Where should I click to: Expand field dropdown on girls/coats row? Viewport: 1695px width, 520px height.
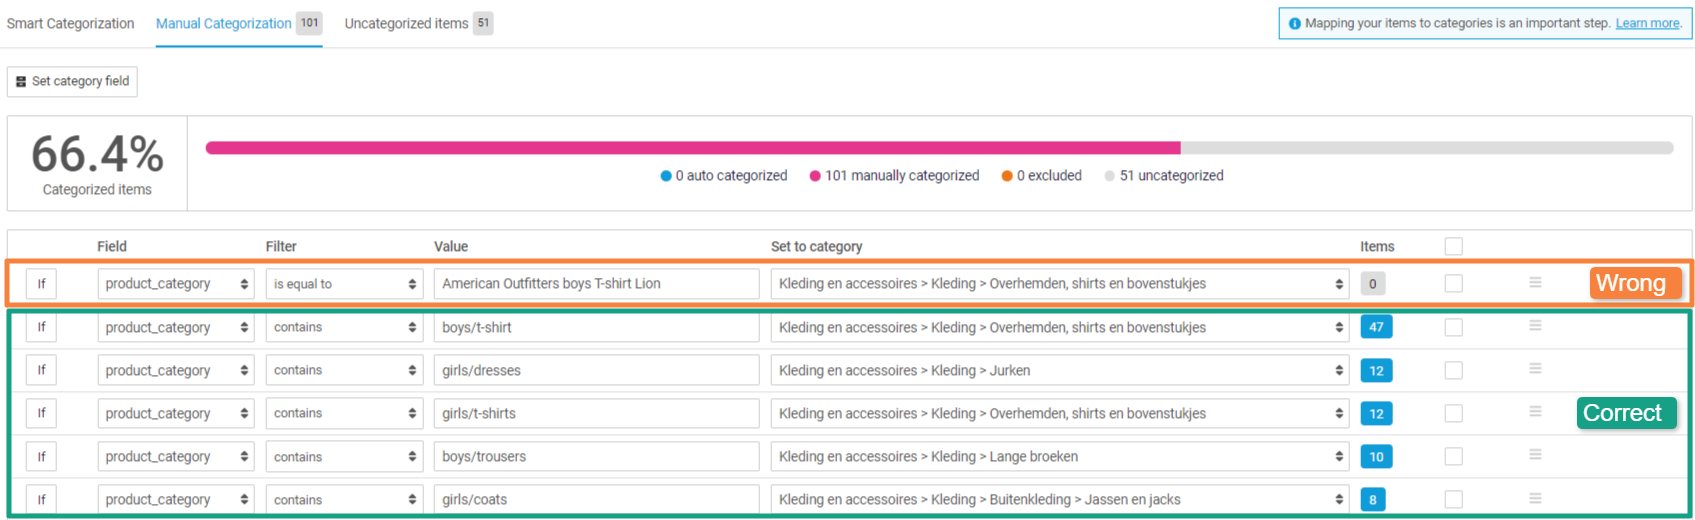tap(176, 500)
